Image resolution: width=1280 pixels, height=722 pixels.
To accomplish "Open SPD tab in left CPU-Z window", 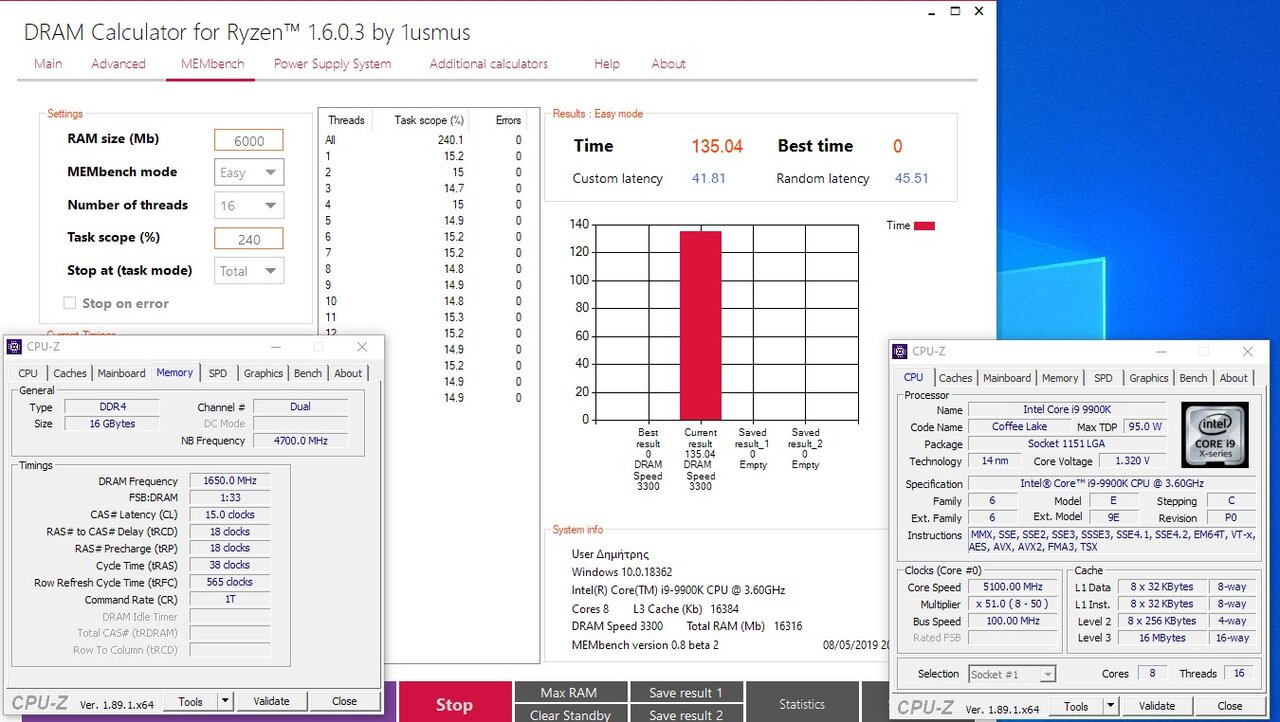I will (x=218, y=373).
